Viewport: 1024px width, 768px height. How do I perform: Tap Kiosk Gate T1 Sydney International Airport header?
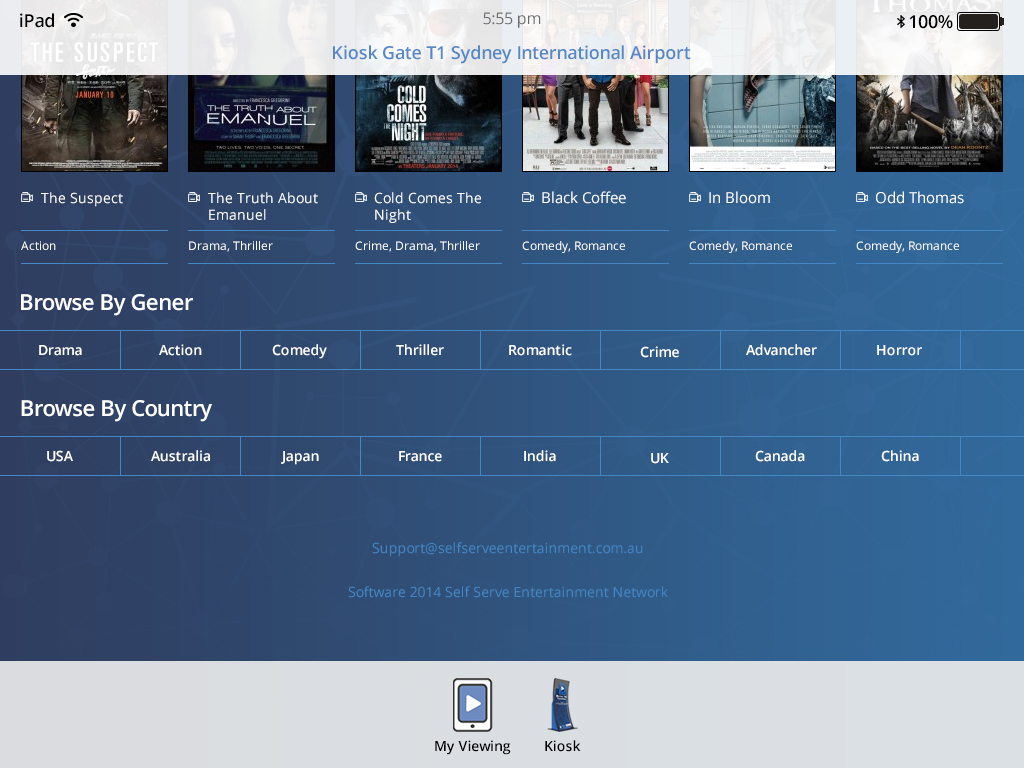511,52
